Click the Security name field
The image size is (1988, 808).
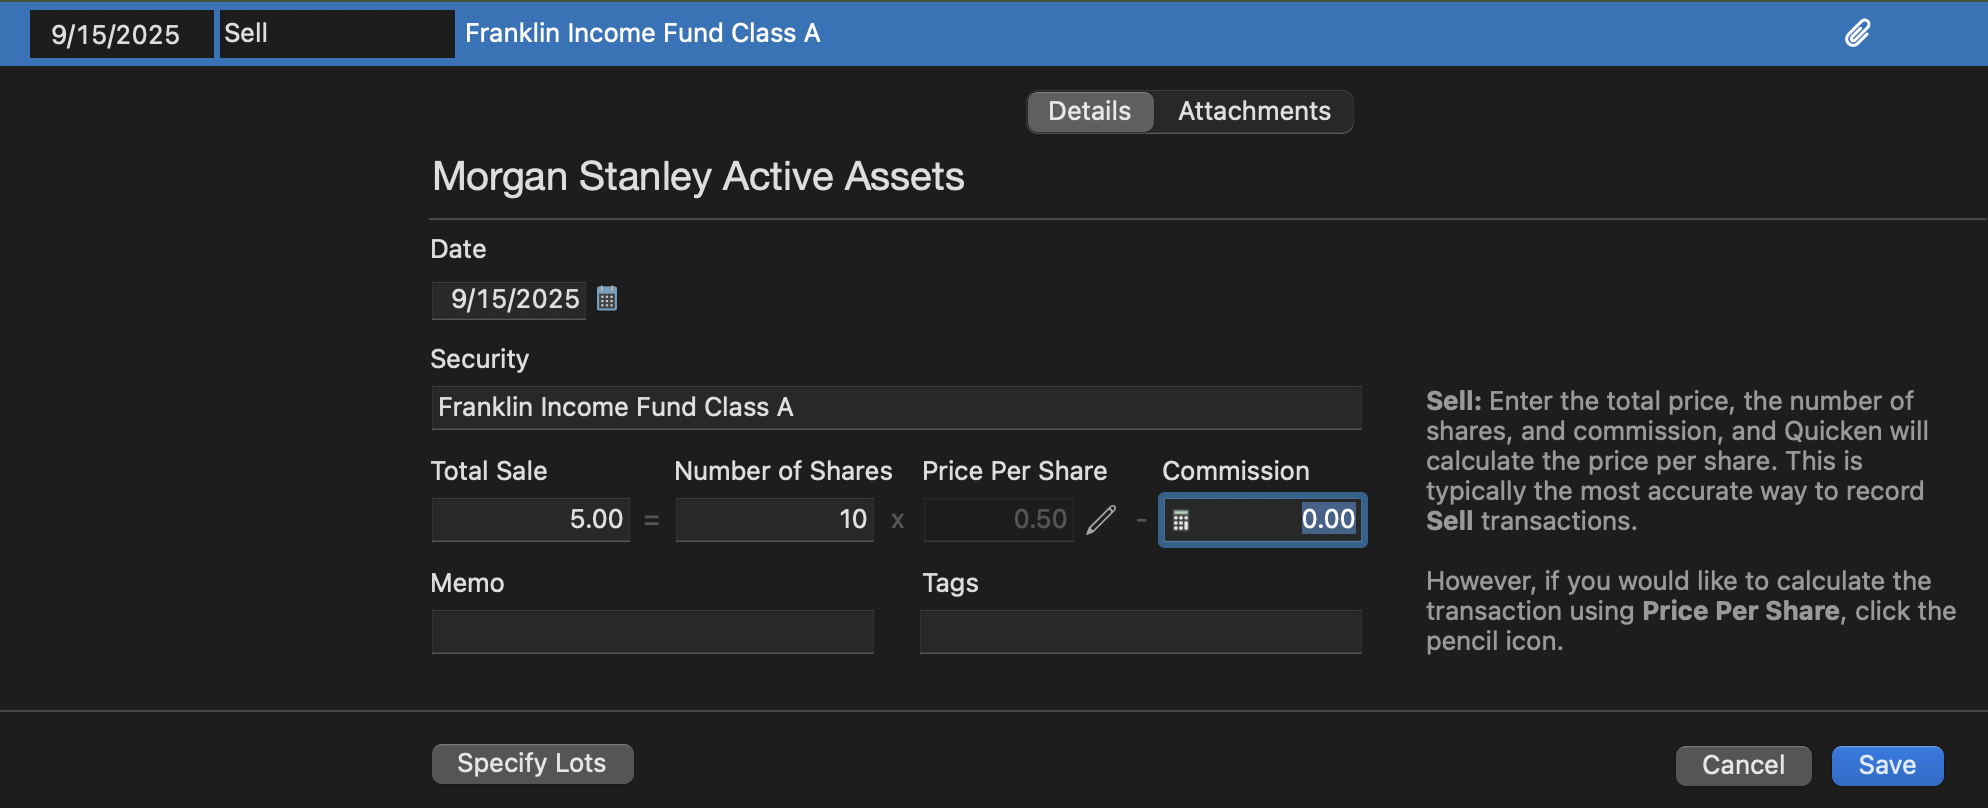click(x=896, y=408)
